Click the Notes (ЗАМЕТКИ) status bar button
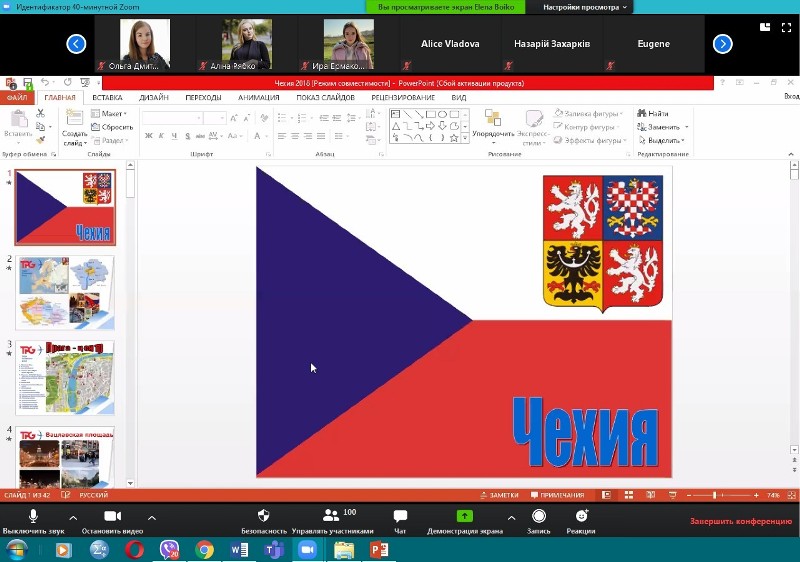This screenshot has height=562, width=800. (500, 495)
